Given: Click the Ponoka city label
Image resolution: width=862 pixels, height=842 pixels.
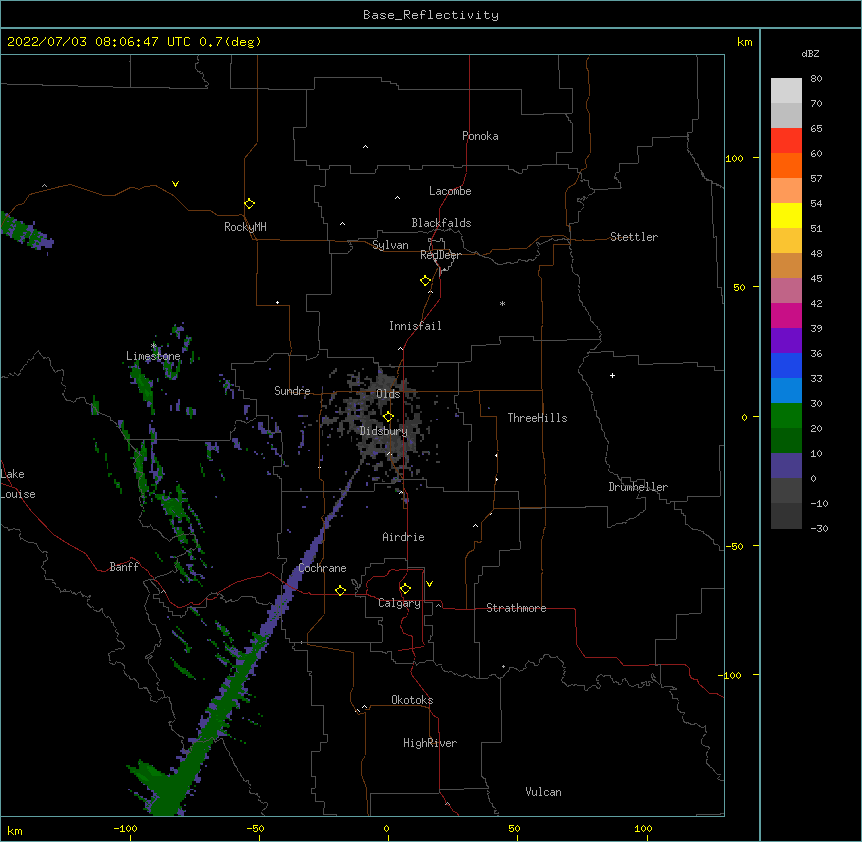Looking at the screenshot, I should point(480,136).
